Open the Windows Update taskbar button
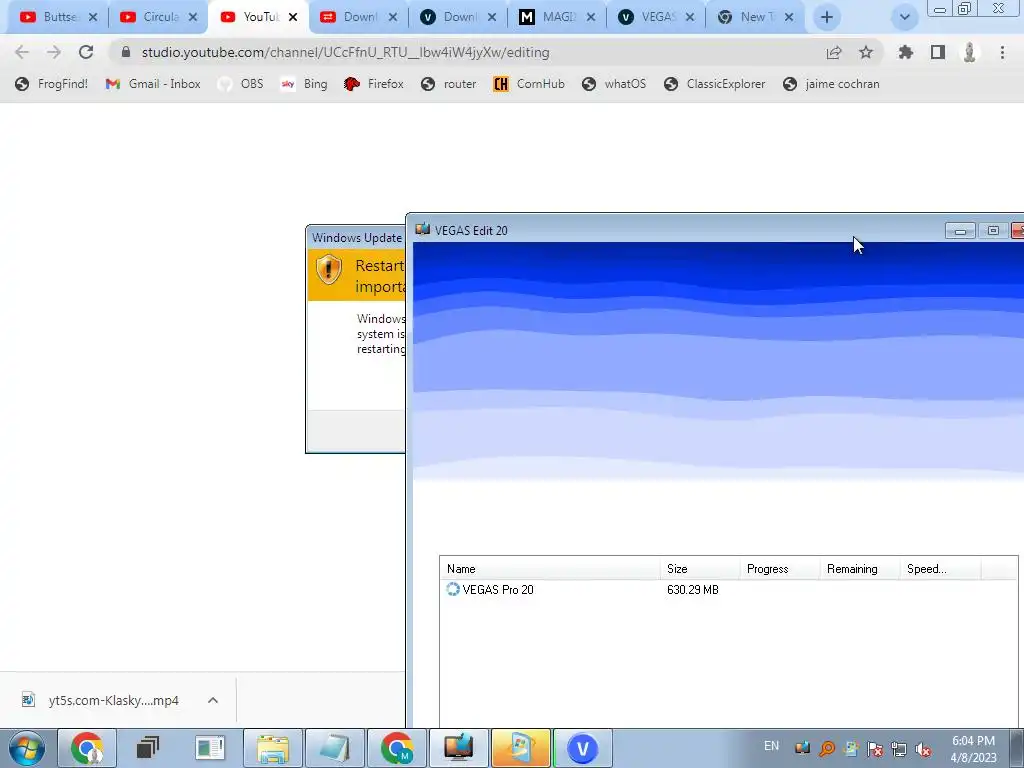 click(520, 748)
